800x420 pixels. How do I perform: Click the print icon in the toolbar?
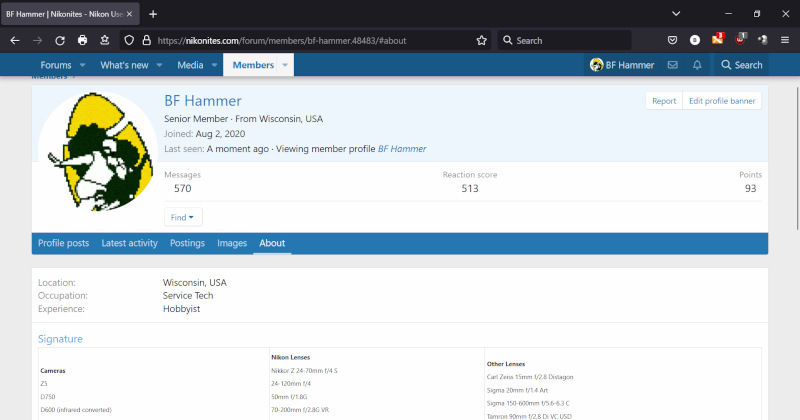(82, 41)
